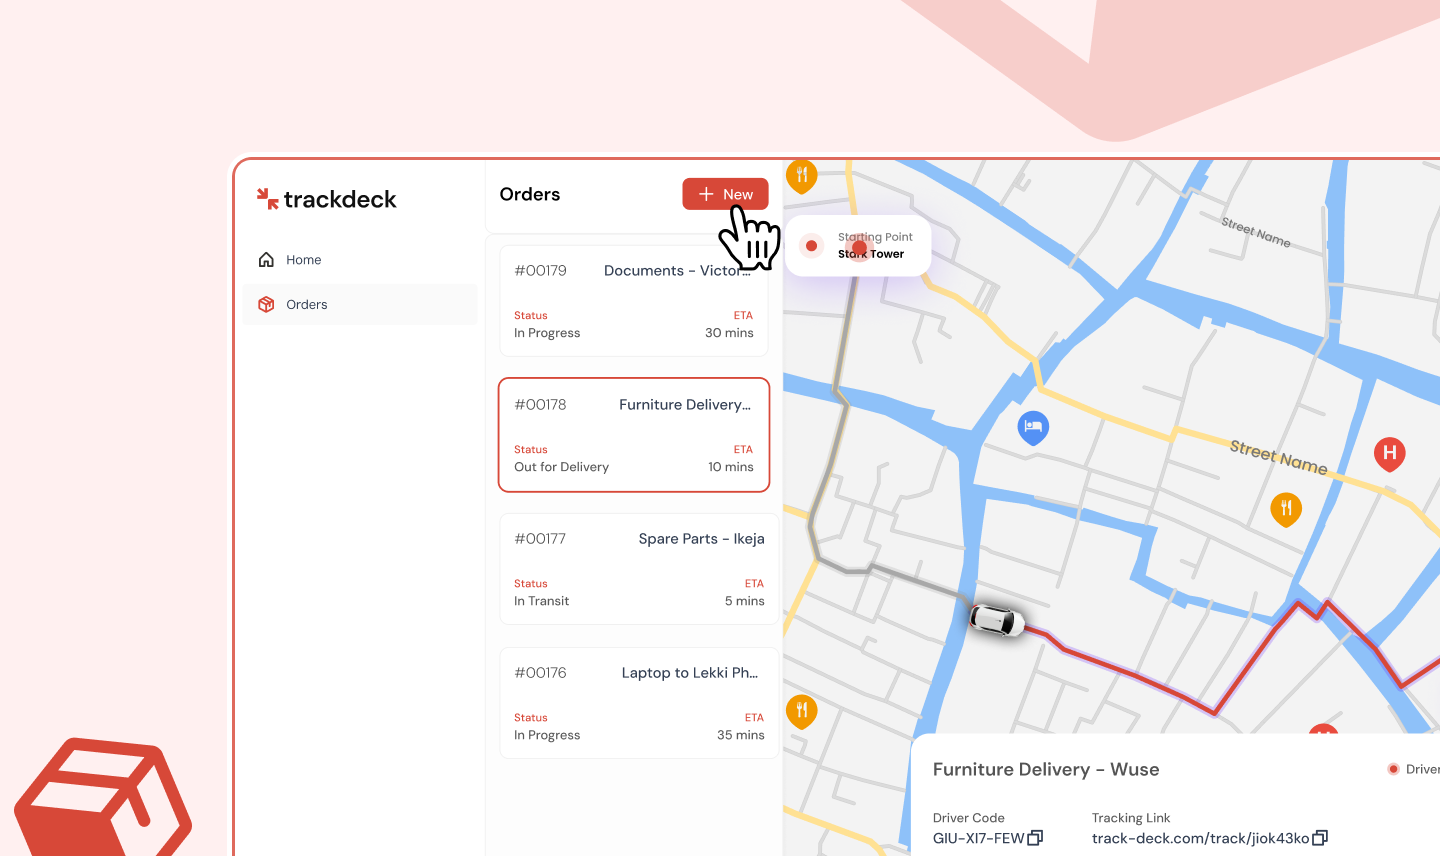Switch to the Orders section
The width and height of the screenshot is (1440, 856).
coord(307,304)
